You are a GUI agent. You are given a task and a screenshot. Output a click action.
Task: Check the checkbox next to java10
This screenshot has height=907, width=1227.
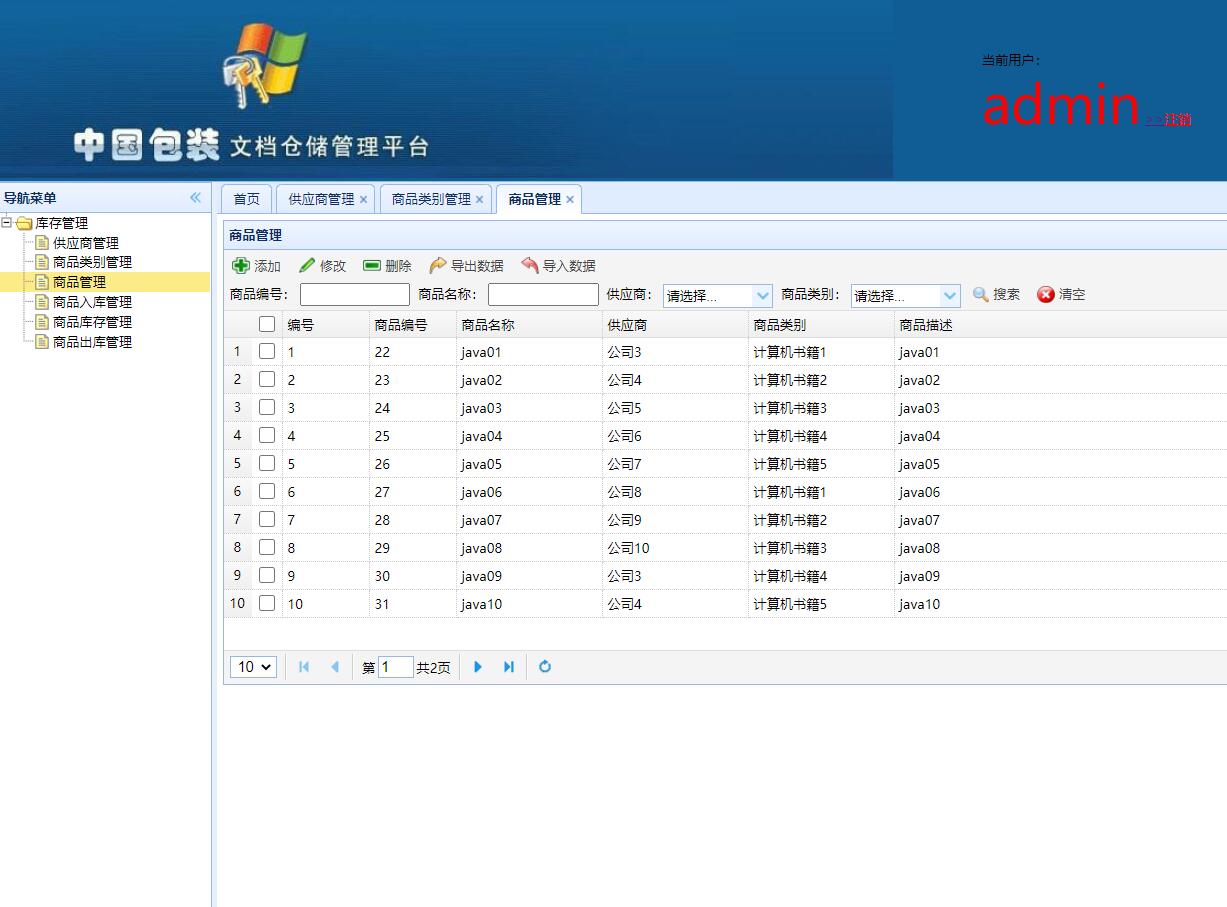click(x=265, y=603)
